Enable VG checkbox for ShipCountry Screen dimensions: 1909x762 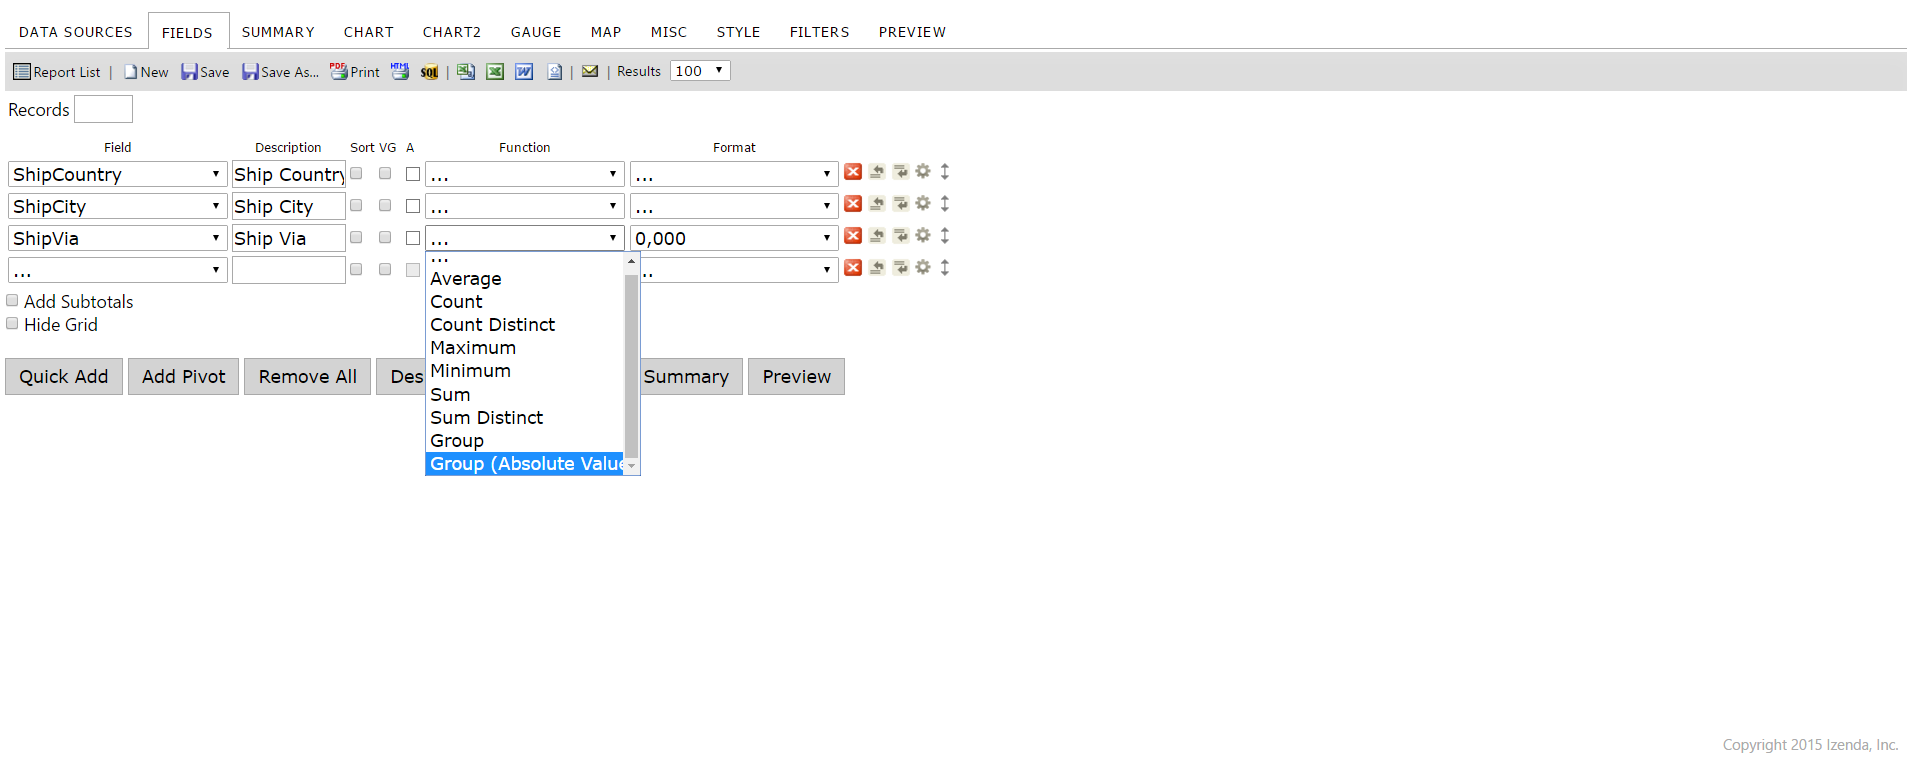pos(385,174)
